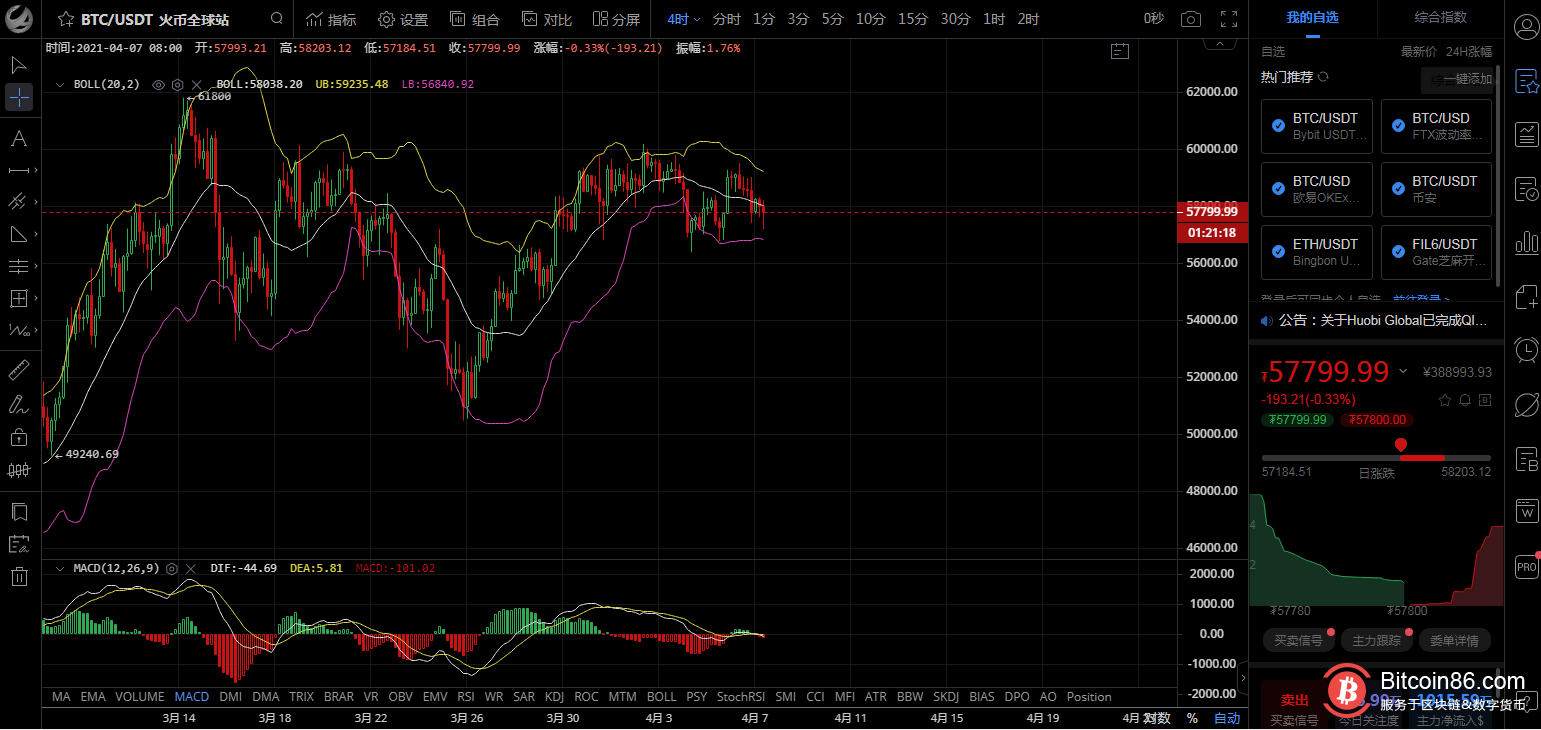Select the text annotation tool
This screenshot has height=730, width=1541.
[18, 138]
